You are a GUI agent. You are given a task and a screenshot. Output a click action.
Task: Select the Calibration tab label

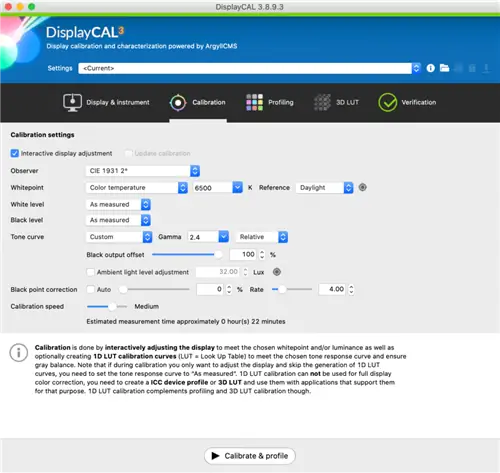pos(209,102)
